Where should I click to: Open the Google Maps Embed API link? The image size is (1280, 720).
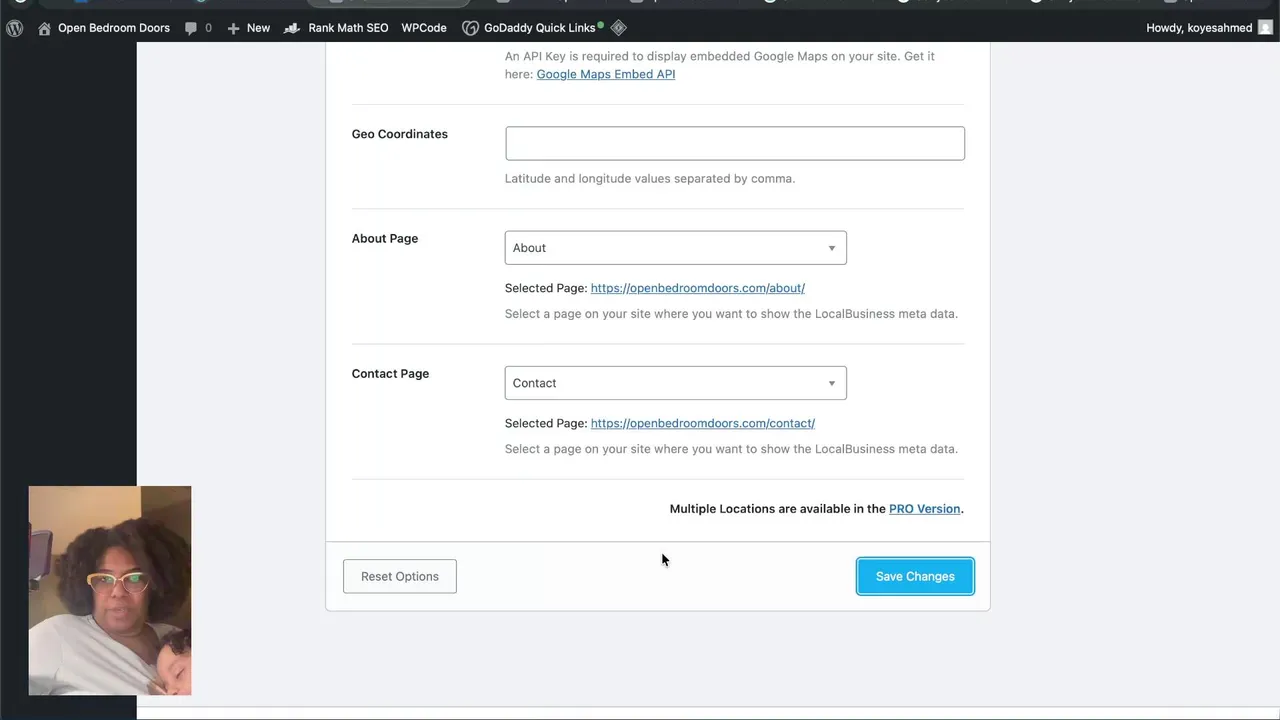(x=606, y=74)
